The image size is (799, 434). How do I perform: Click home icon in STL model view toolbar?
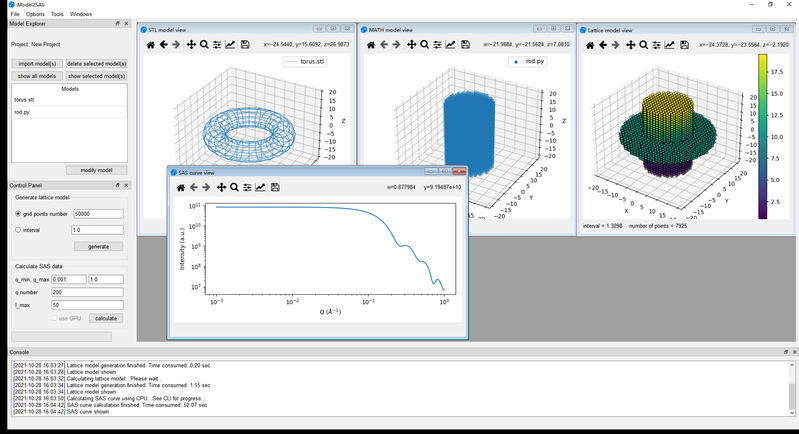coord(150,45)
